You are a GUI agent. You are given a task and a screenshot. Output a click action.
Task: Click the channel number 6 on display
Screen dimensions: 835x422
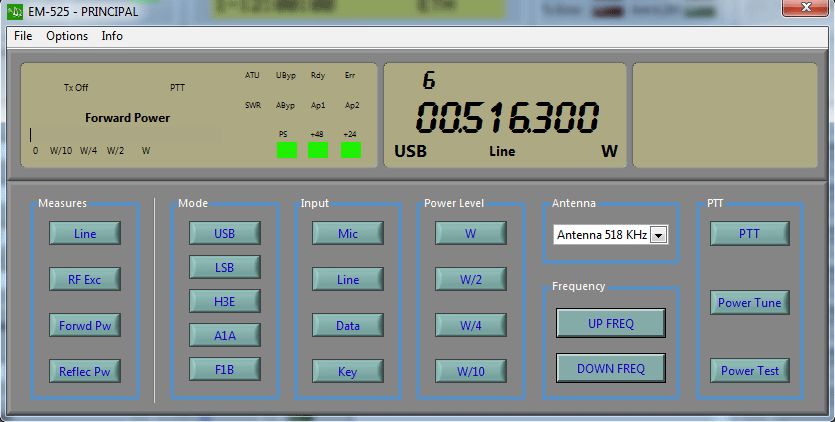[429, 80]
